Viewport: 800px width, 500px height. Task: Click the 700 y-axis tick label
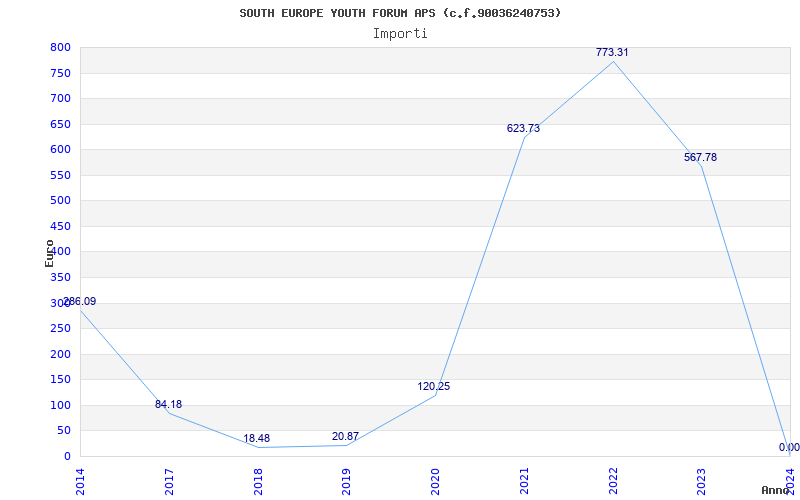pyautogui.click(x=60, y=98)
